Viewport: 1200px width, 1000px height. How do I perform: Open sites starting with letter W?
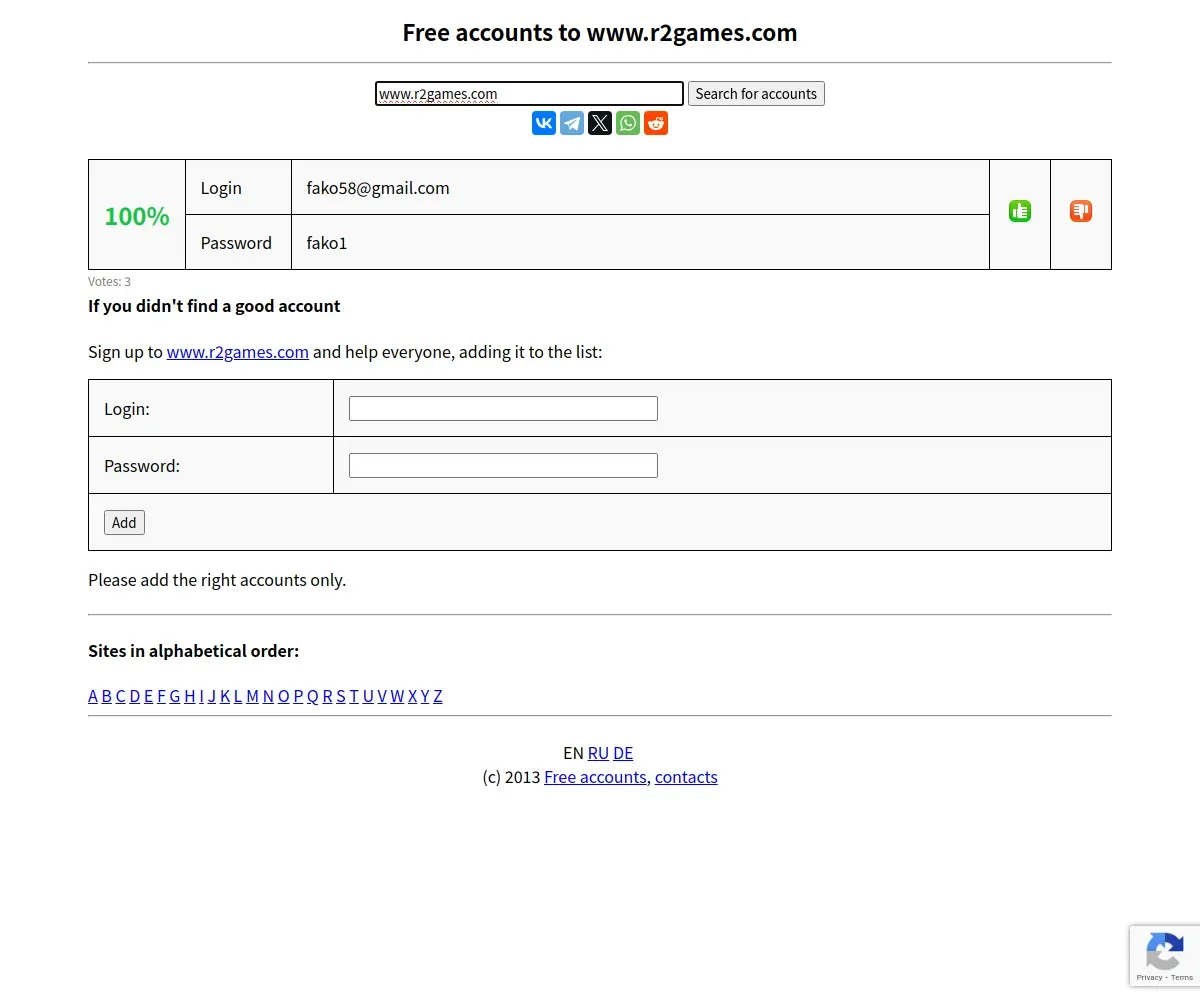397,696
